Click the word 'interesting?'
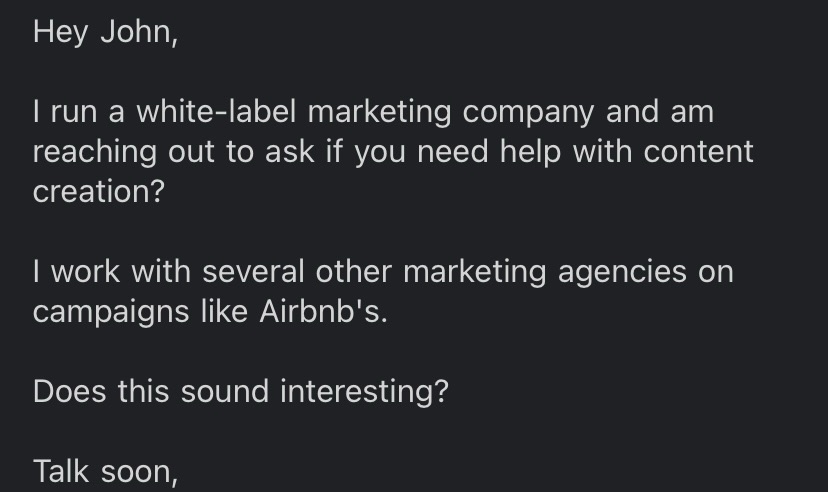 [364, 390]
